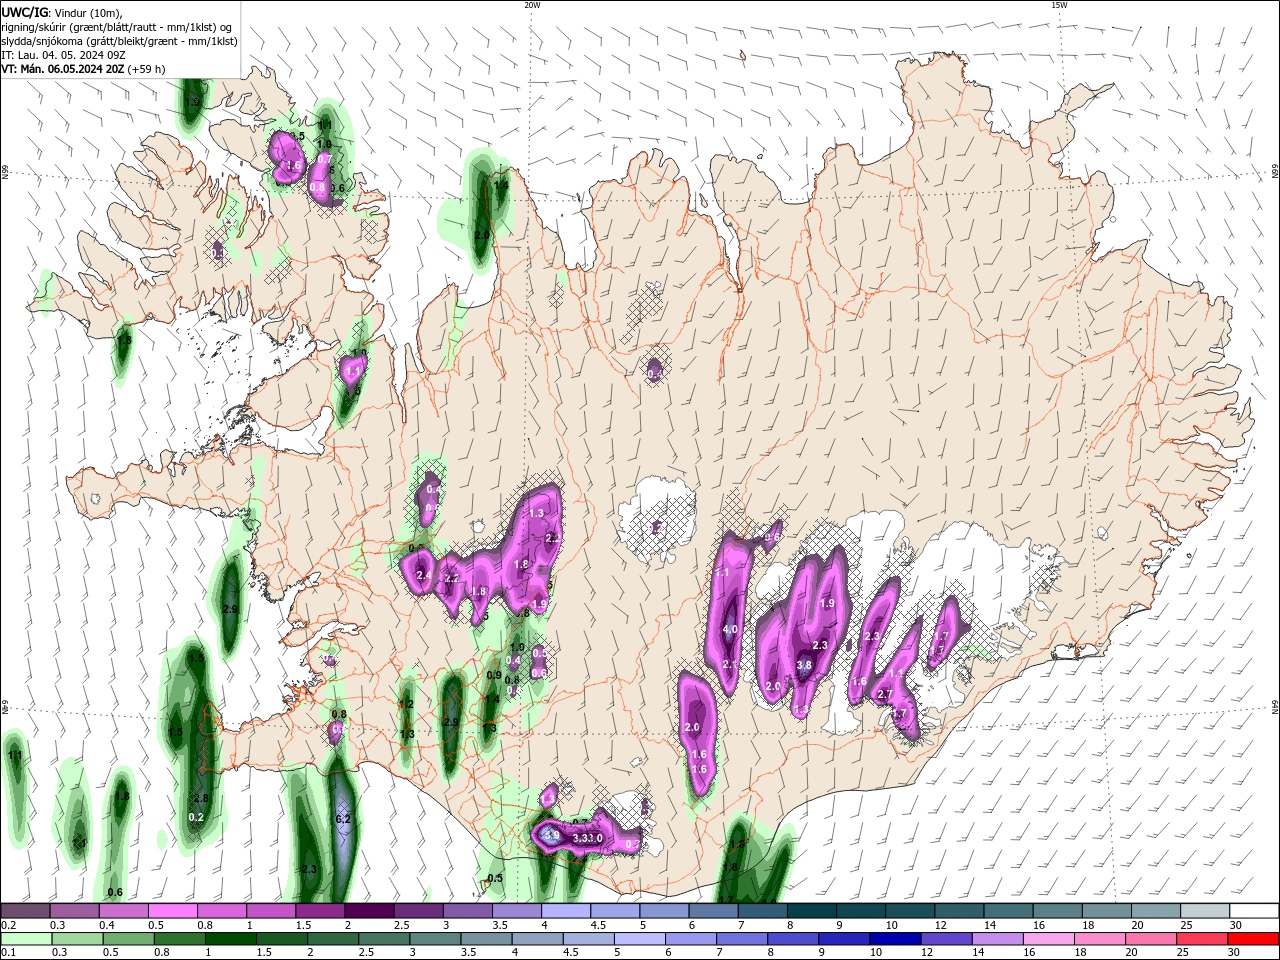Pick the crimson 25 swatch on rain scale
Image resolution: width=1280 pixels, height=960 pixels.
coord(1203,939)
